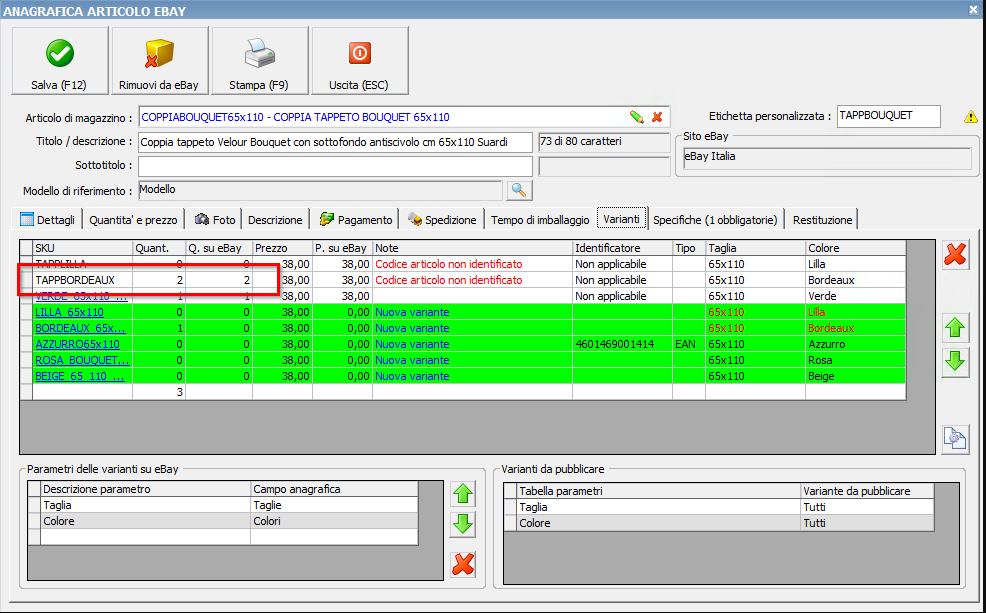Click the row selector of the TAPPBORDEAUX row

26,280
